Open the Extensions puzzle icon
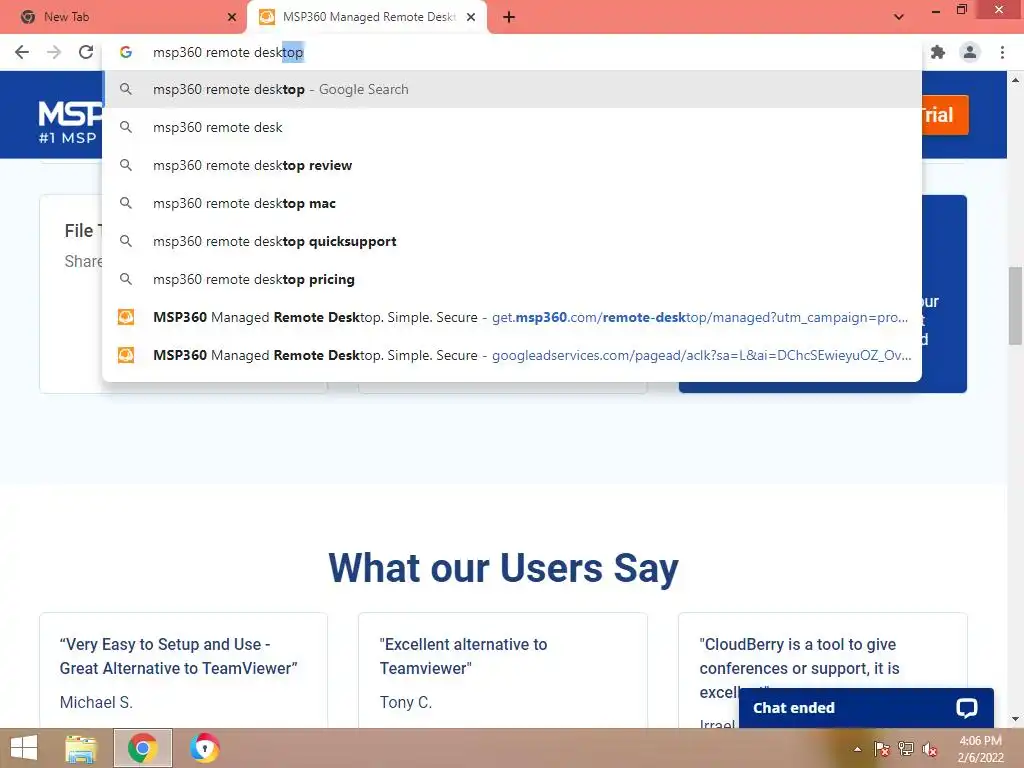 pos(938,52)
